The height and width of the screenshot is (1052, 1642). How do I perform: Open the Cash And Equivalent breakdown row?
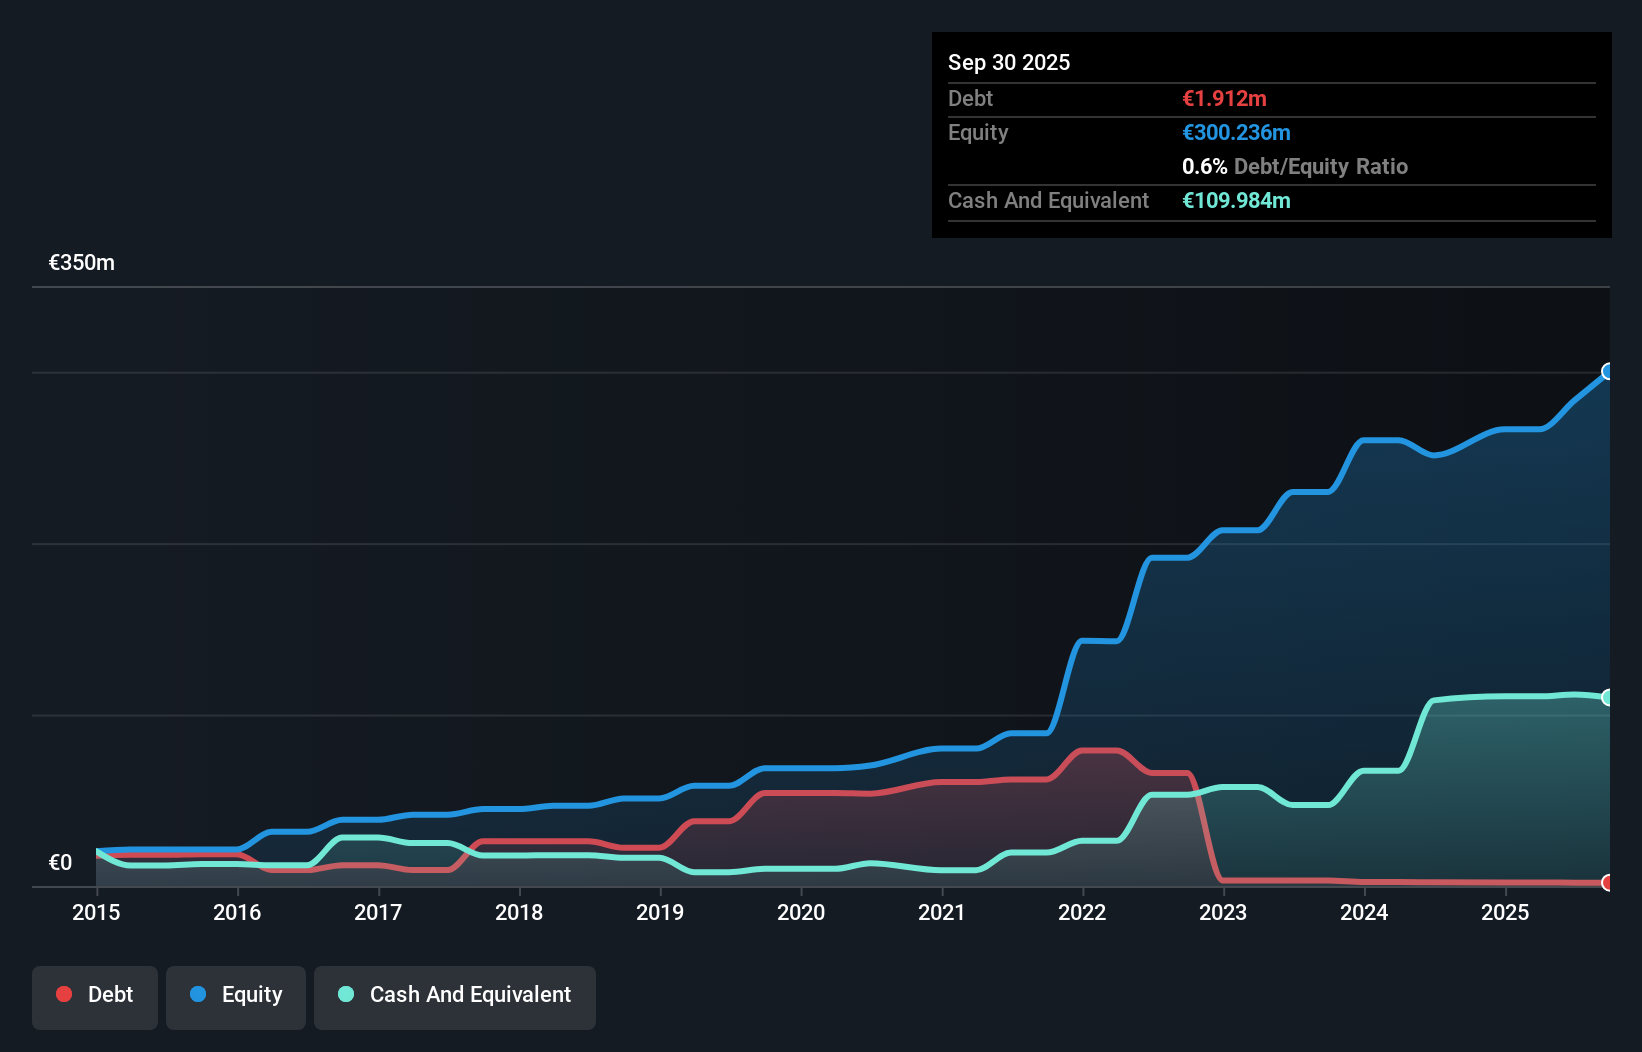pyautogui.click(x=1048, y=200)
